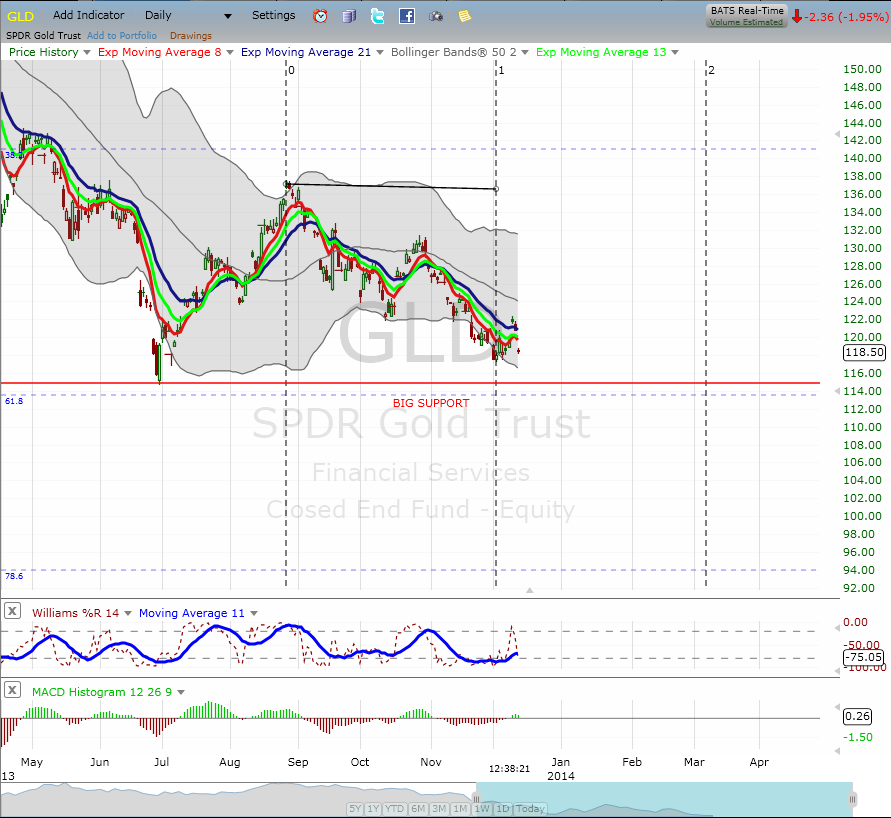Screen dimensions: 891x818
Task: Select the 1D time range button
Action: (x=503, y=808)
